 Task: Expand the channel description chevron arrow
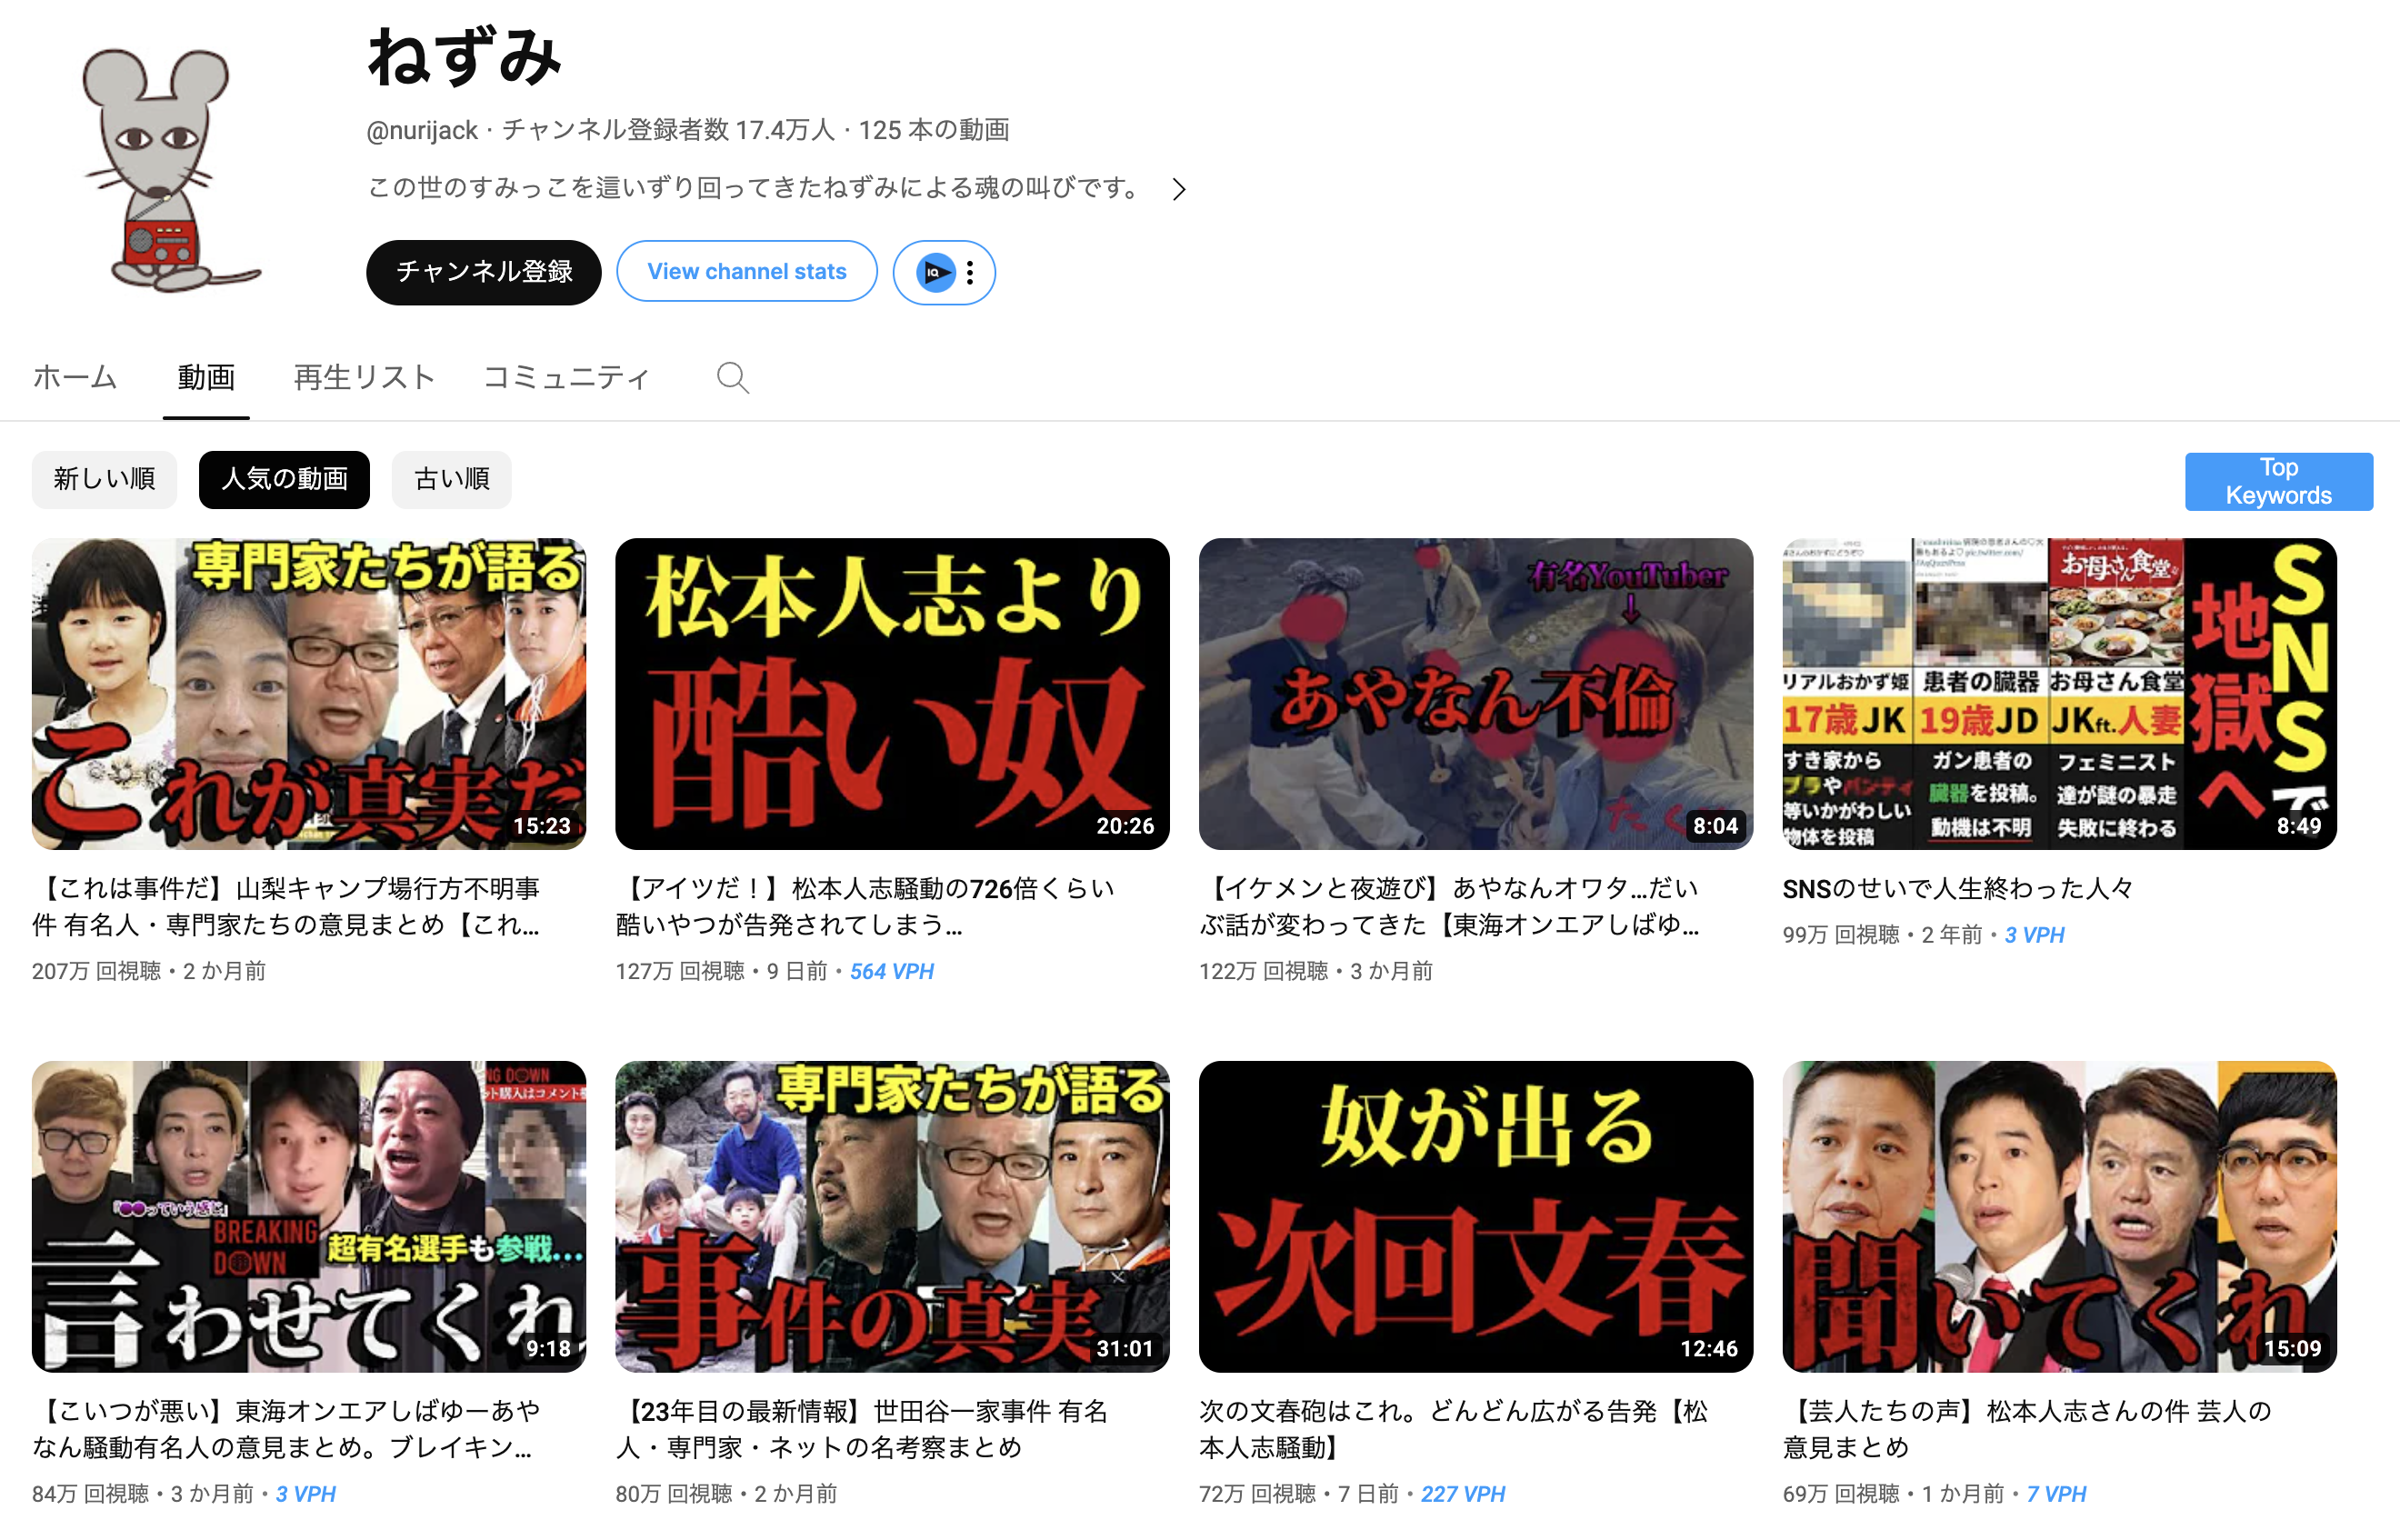tap(1179, 189)
